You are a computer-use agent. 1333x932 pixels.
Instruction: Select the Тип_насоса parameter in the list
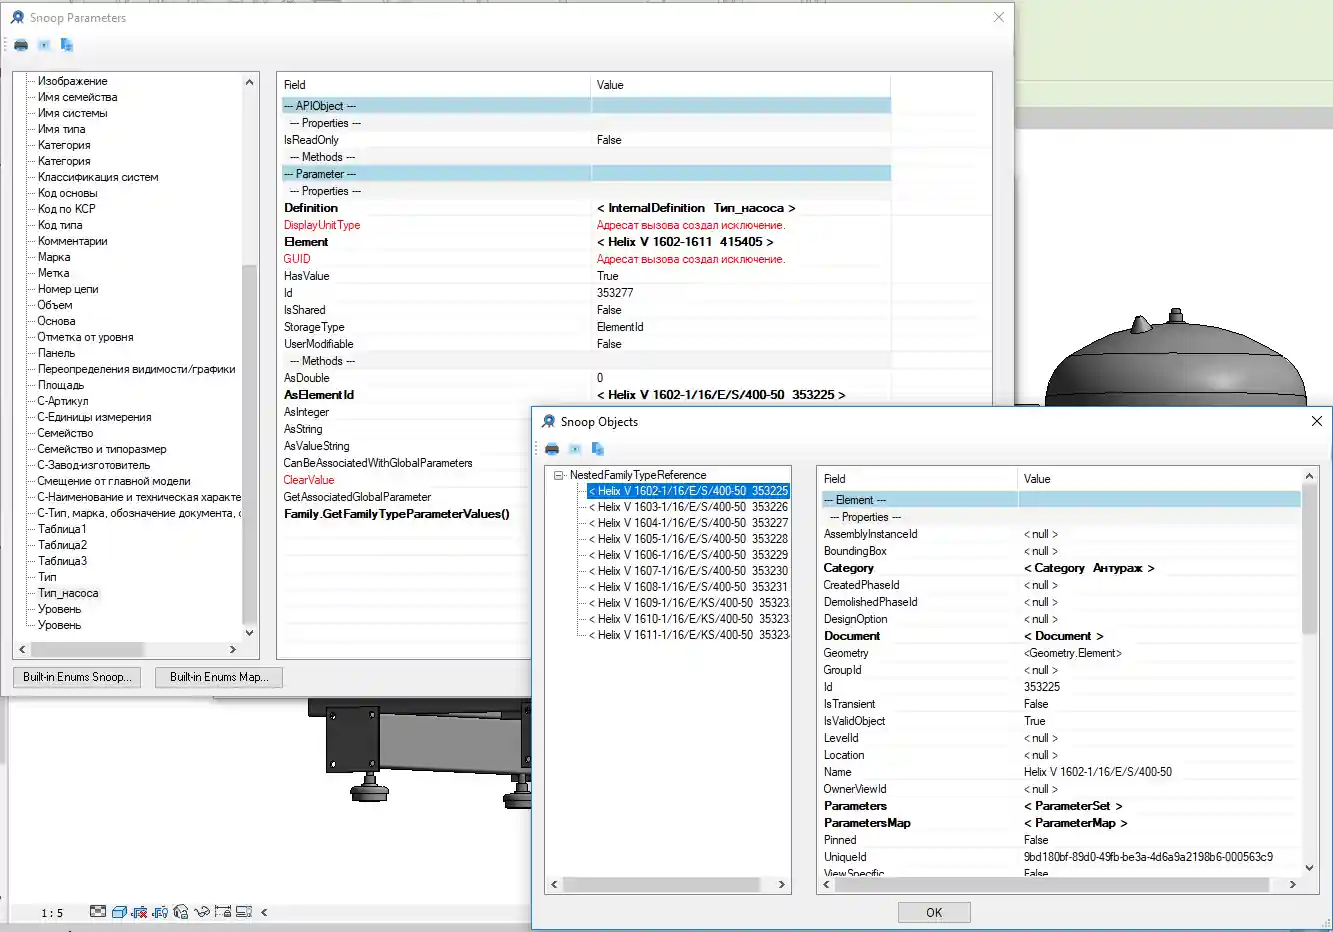67,592
